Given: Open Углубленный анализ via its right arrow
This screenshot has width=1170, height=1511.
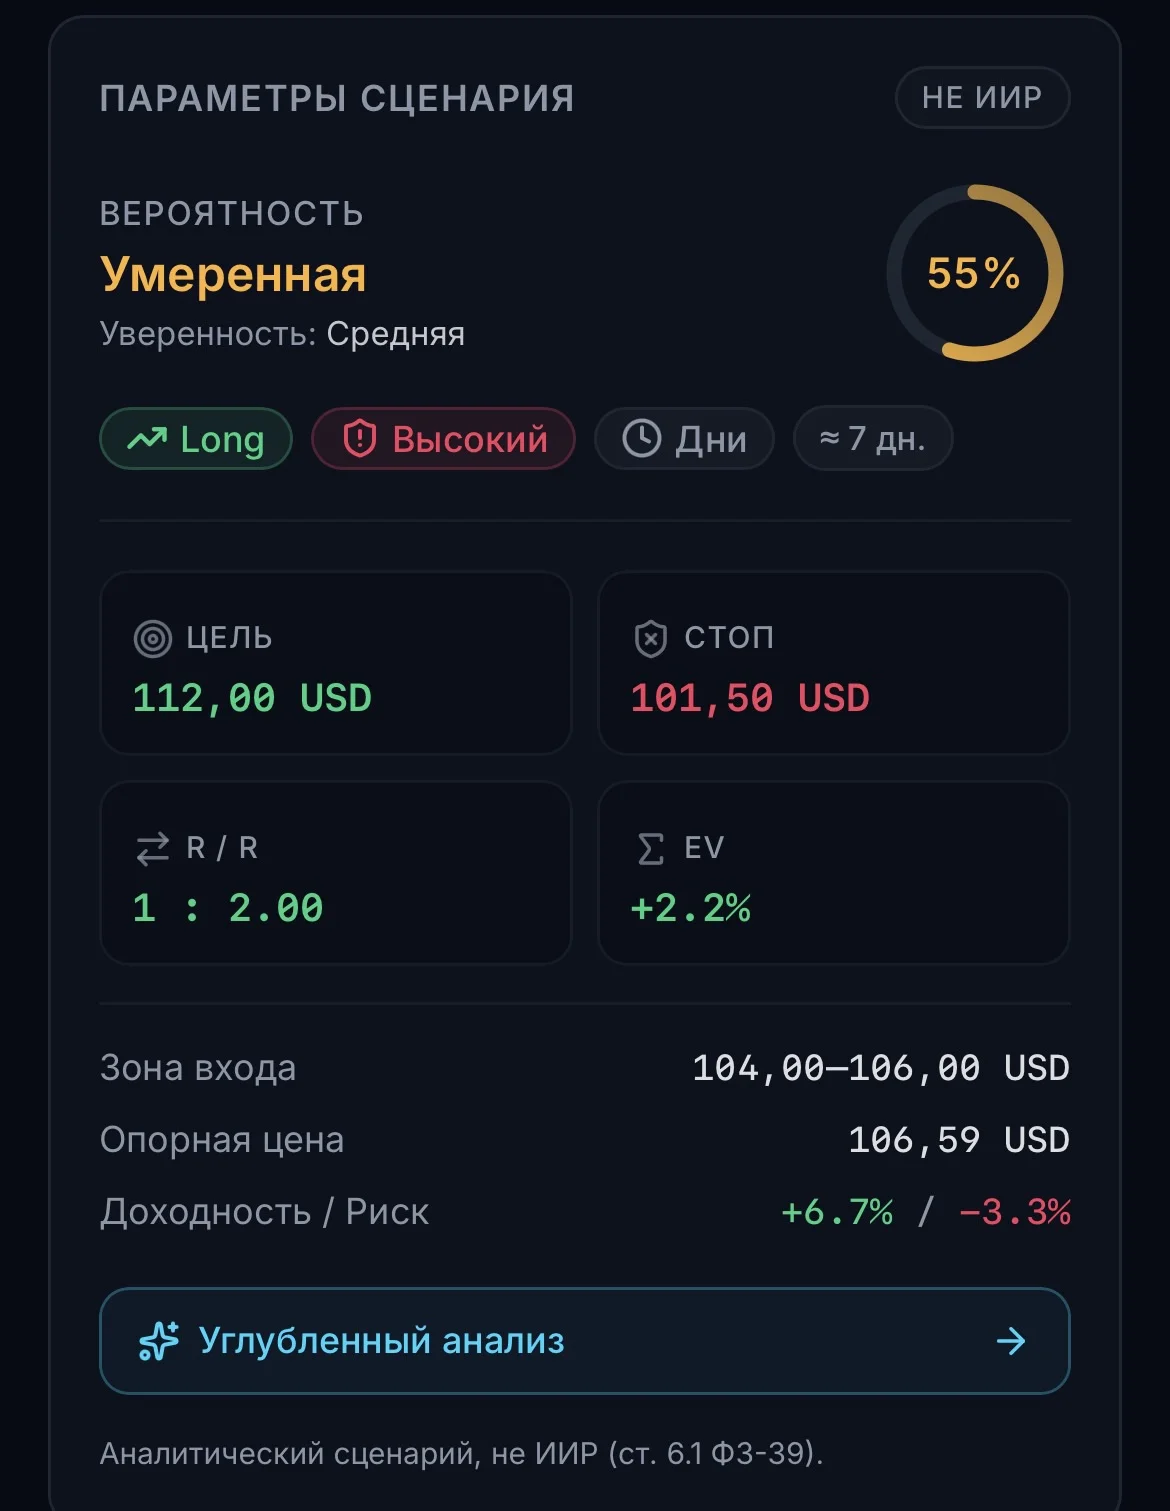Looking at the screenshot, I should (1011, 1341).
